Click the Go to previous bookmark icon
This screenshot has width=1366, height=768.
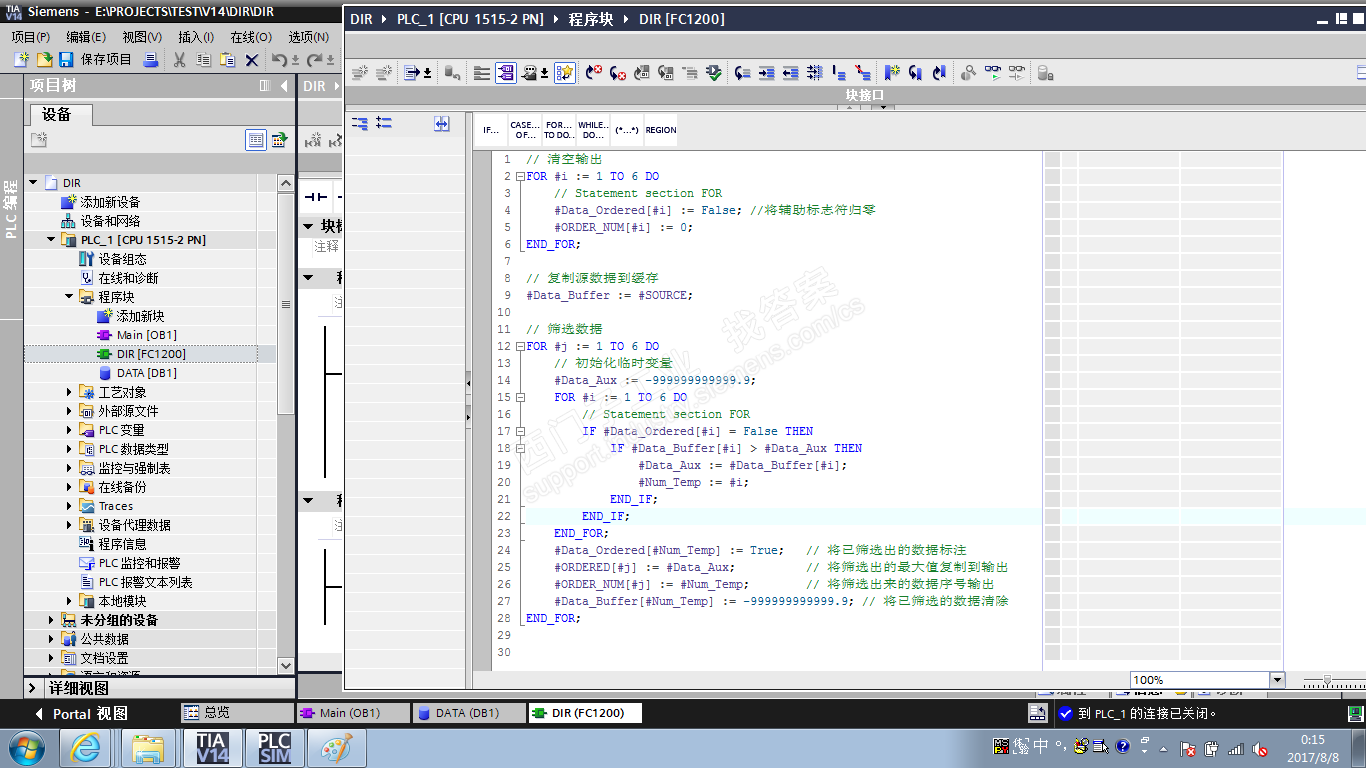(x=938, y=72)
